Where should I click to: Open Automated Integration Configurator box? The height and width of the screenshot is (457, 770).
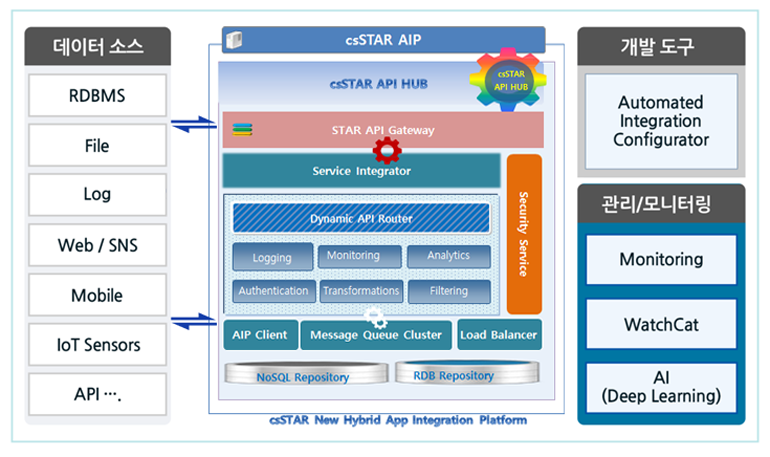click(x=661, y=121)
